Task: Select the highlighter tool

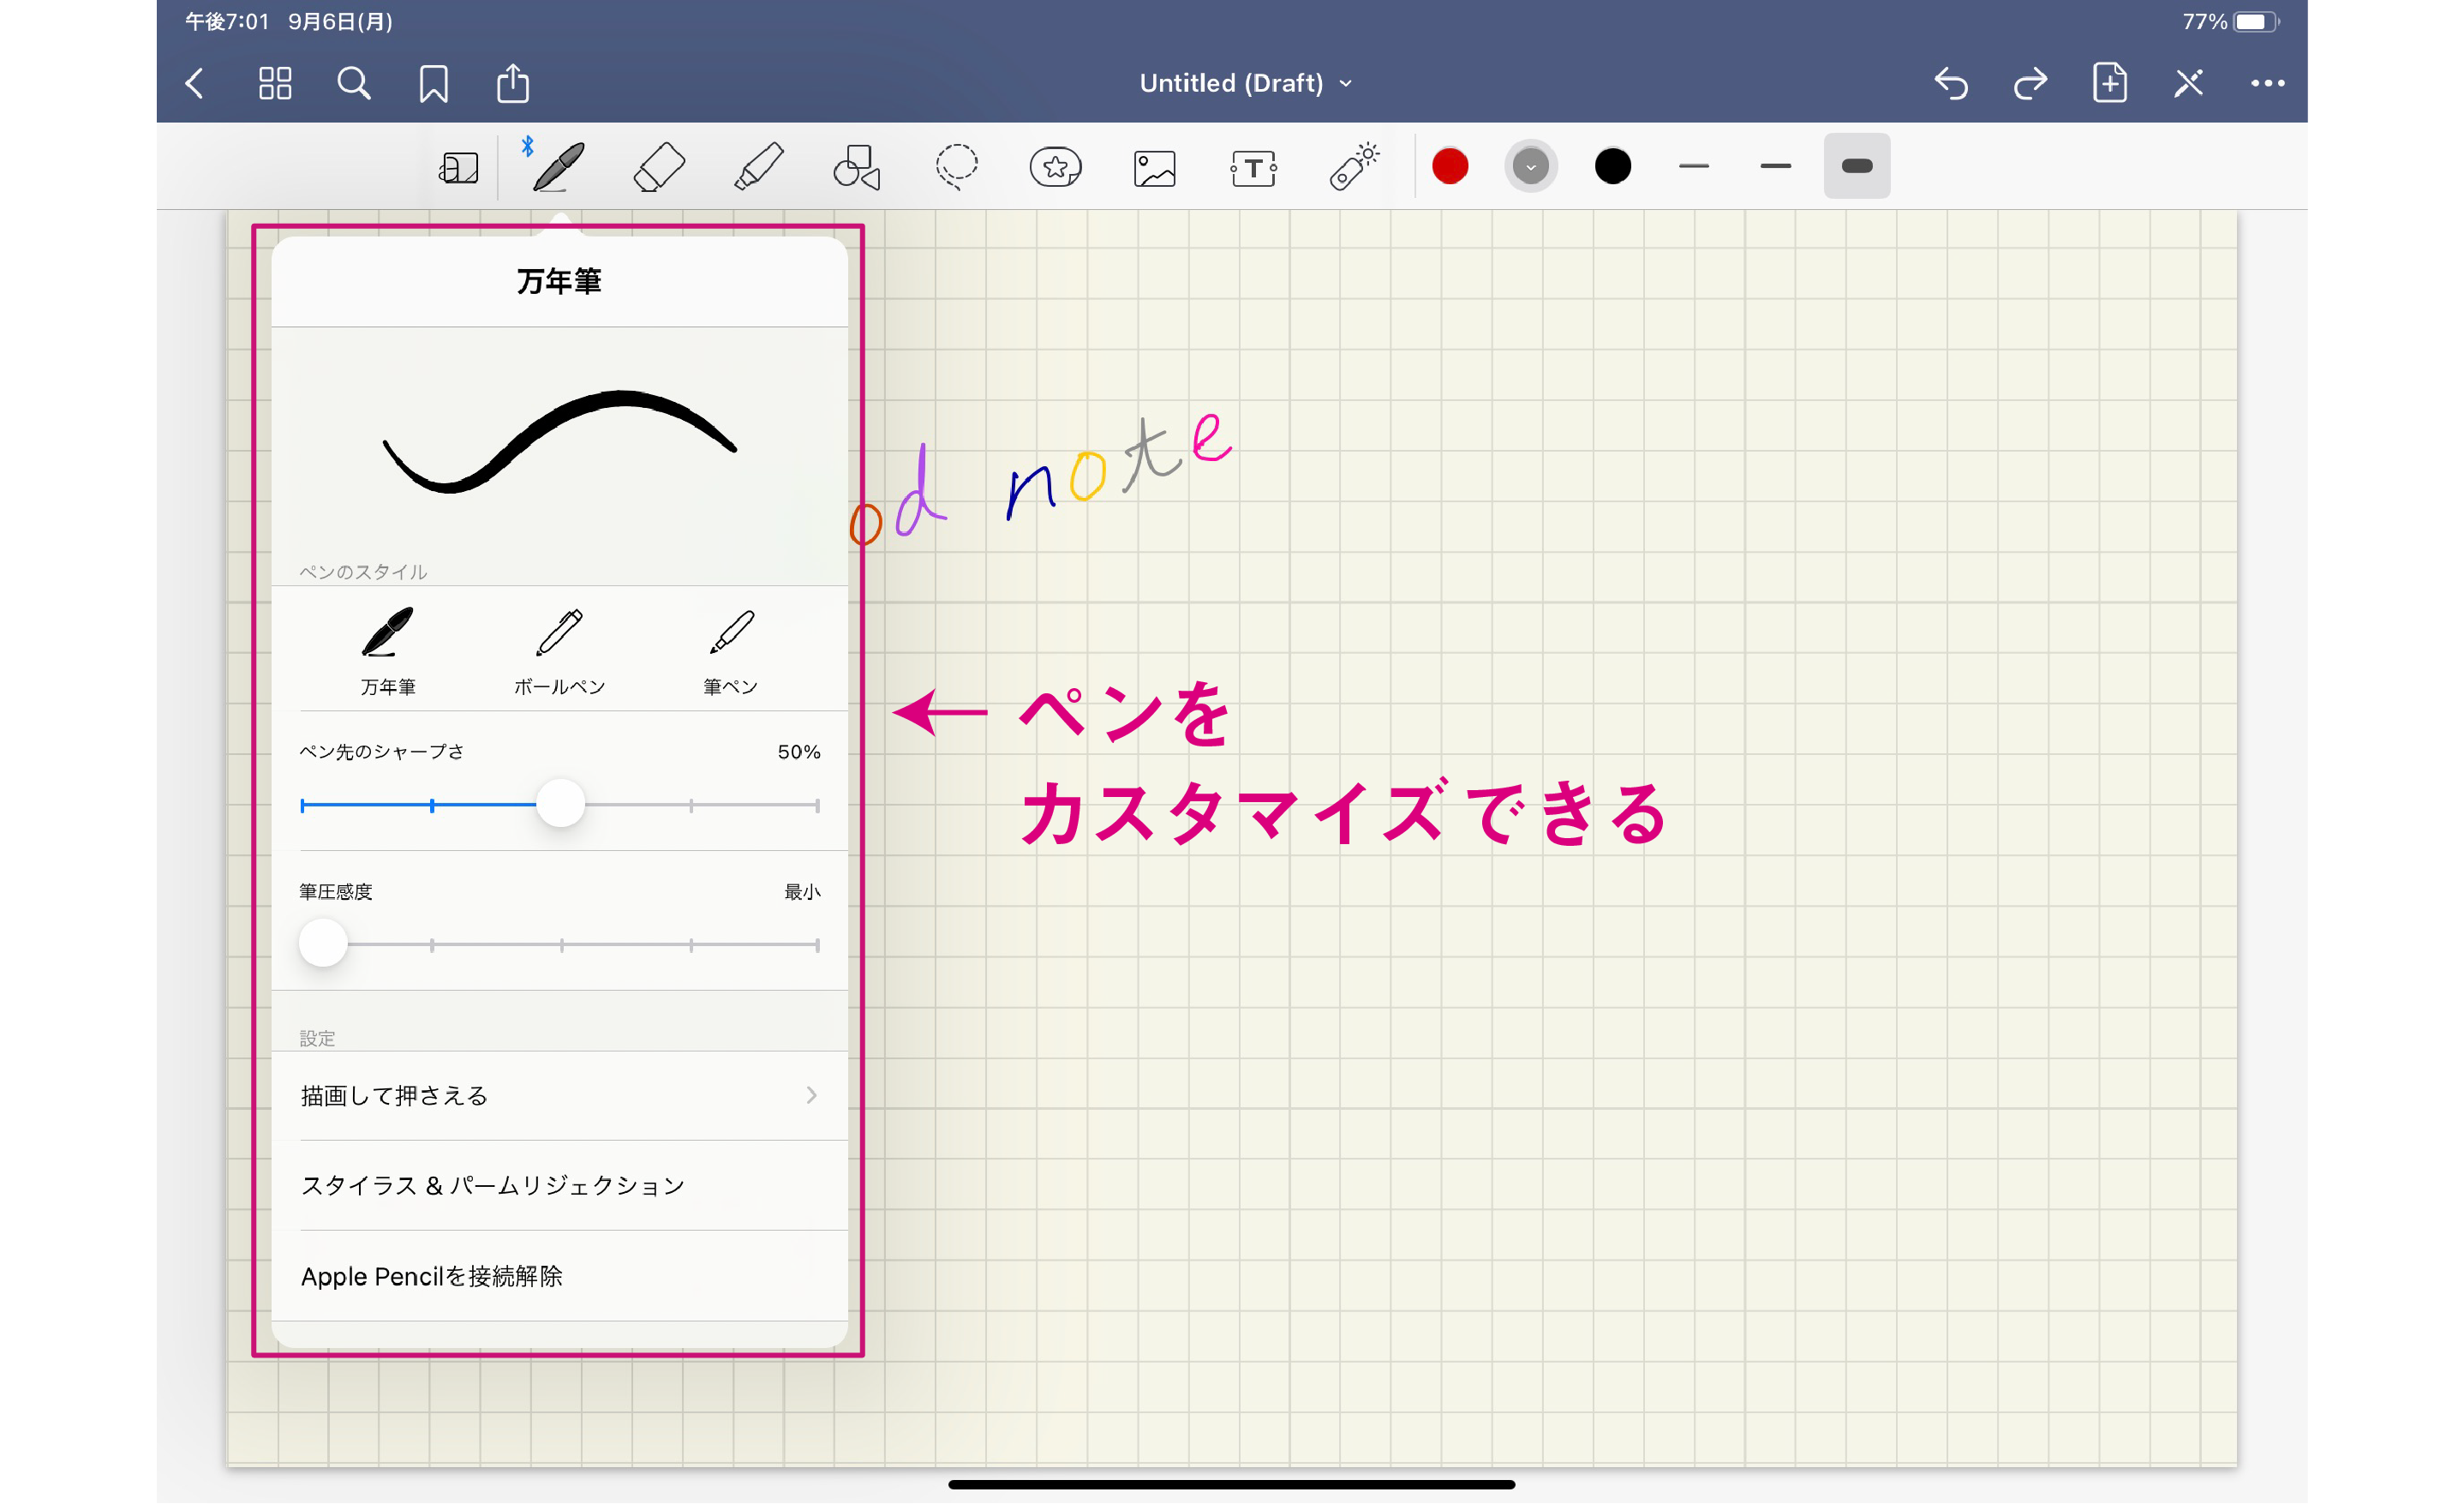Action: click(758, 166)
